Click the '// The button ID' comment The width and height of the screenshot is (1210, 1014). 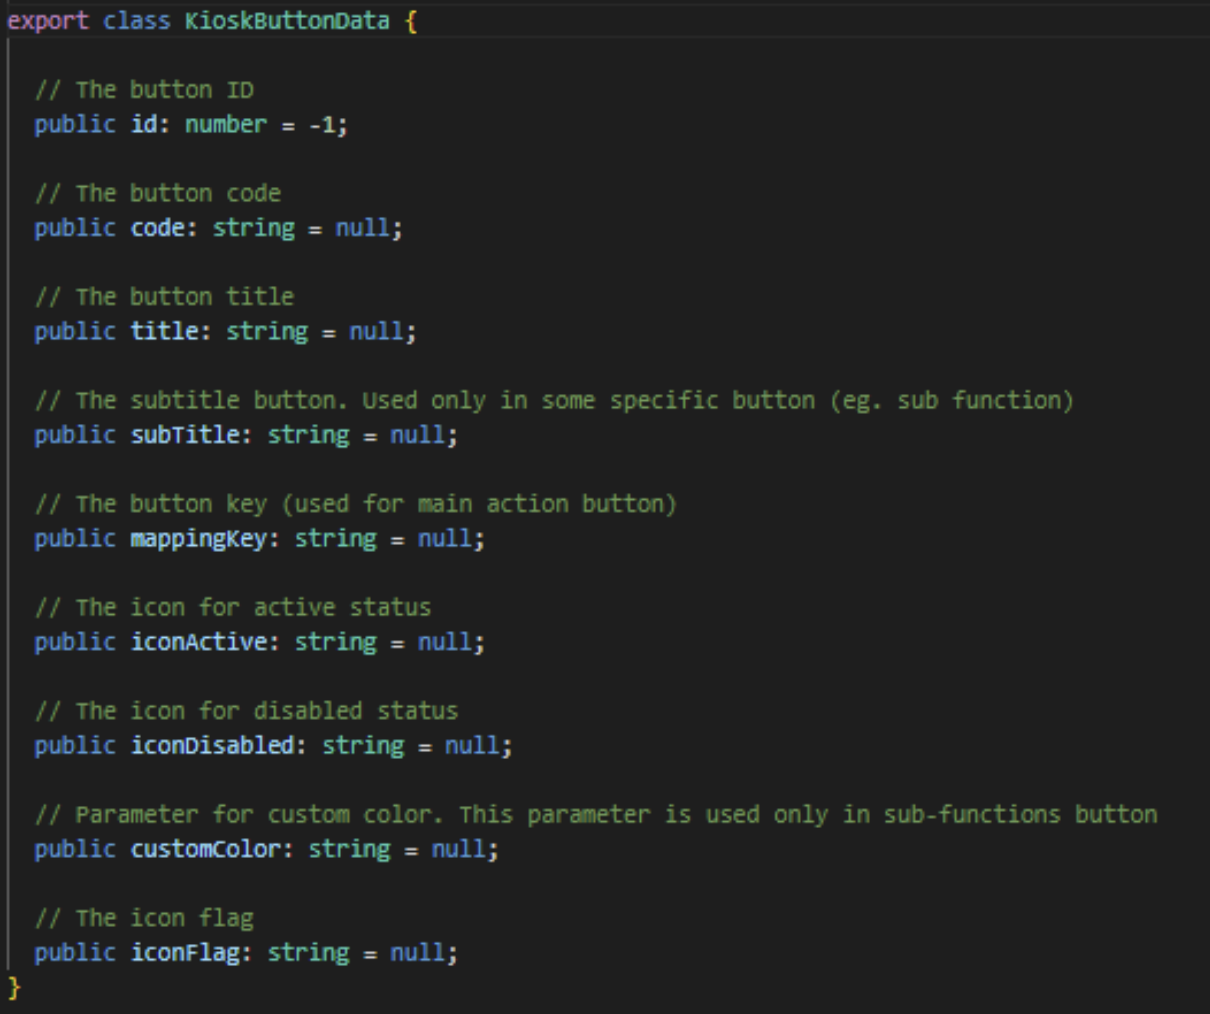(x=144, y=90)
